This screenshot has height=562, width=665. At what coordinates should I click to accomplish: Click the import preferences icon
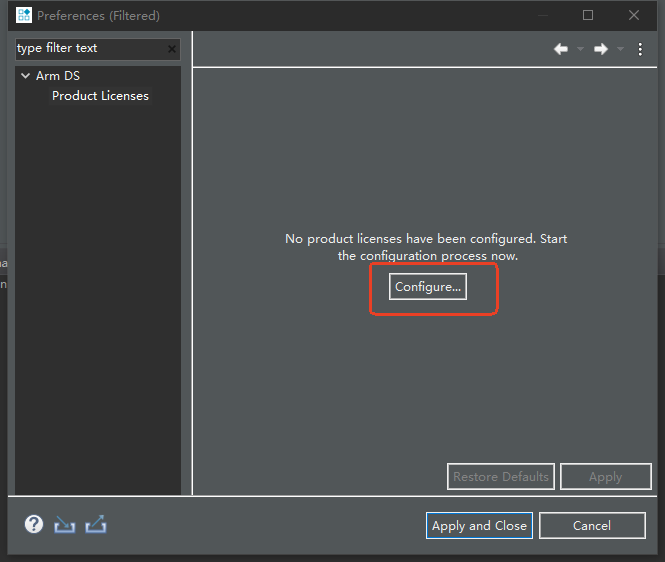coord(64,525)
